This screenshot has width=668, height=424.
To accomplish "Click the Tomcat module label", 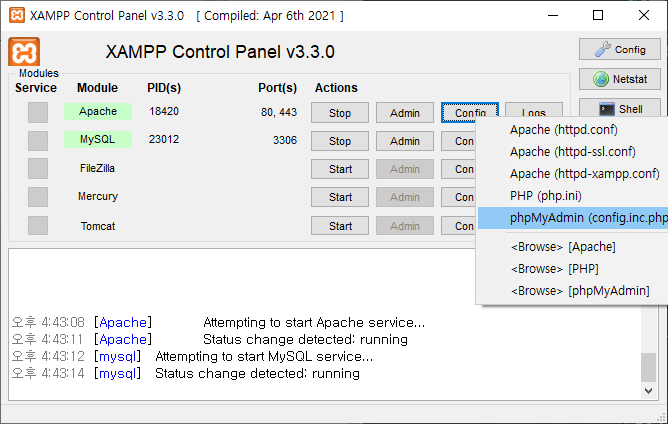I will click(x=98, y=226).
